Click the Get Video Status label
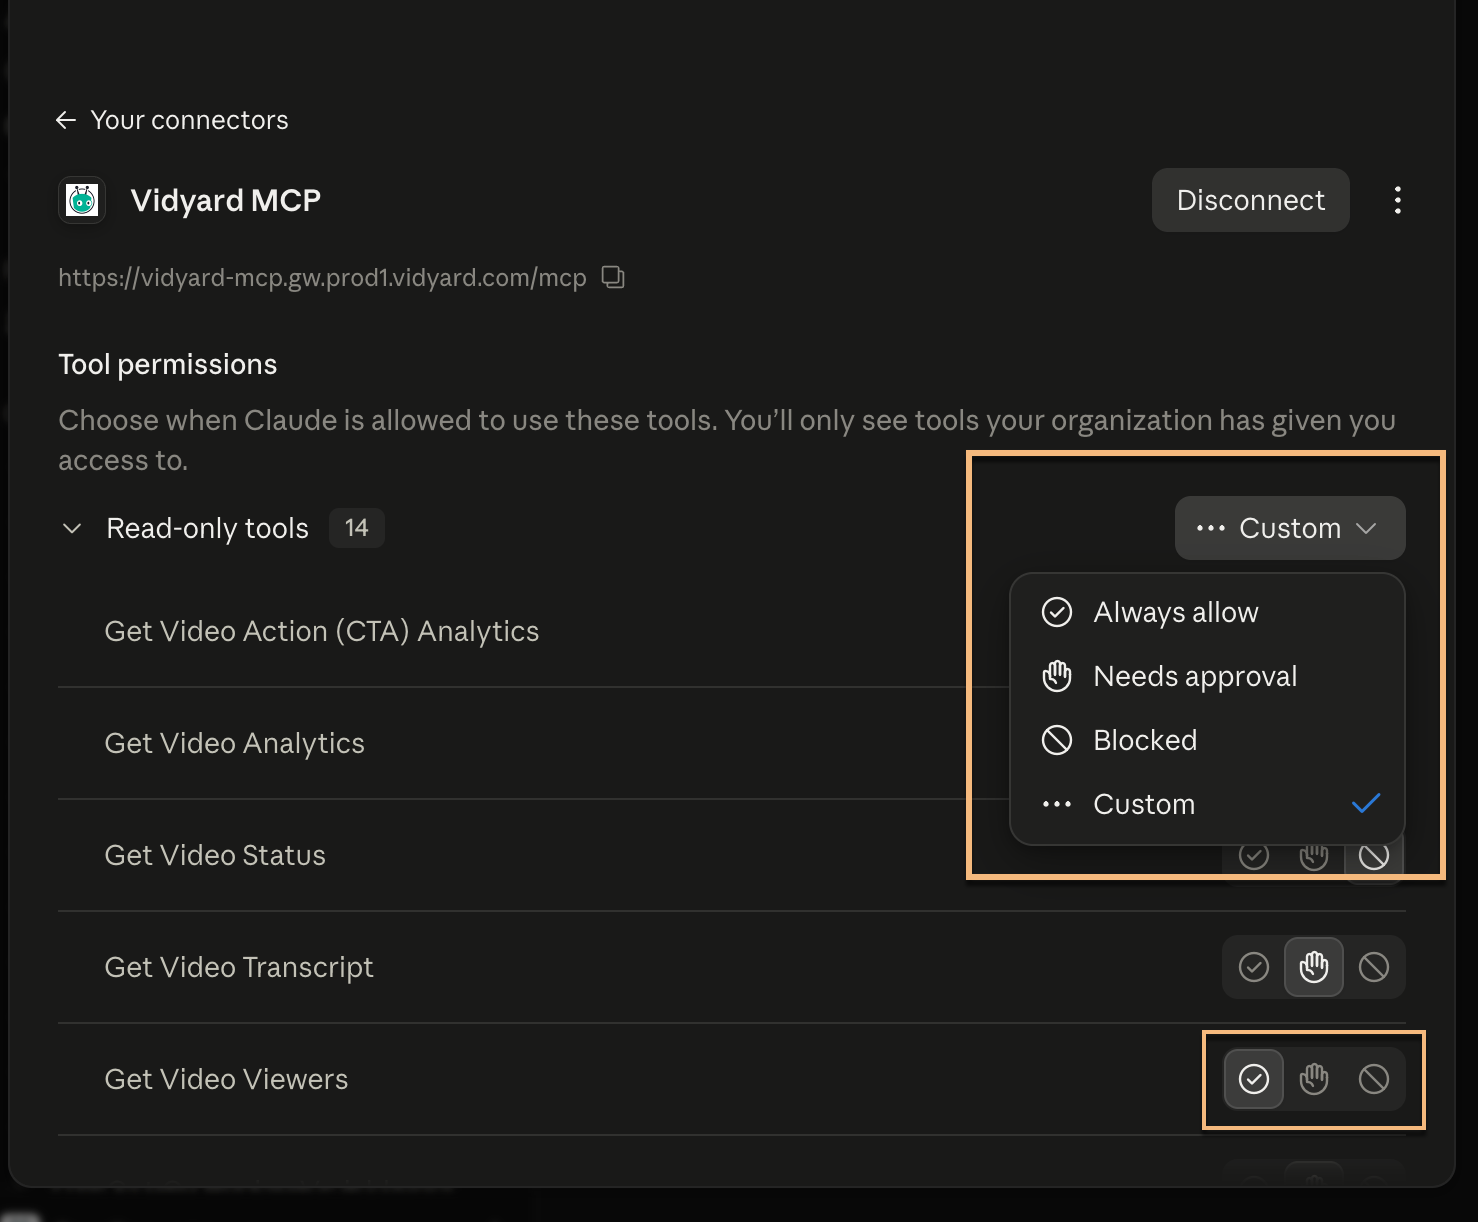This screenshot has width=1478, height=1222. click(215, 856)
